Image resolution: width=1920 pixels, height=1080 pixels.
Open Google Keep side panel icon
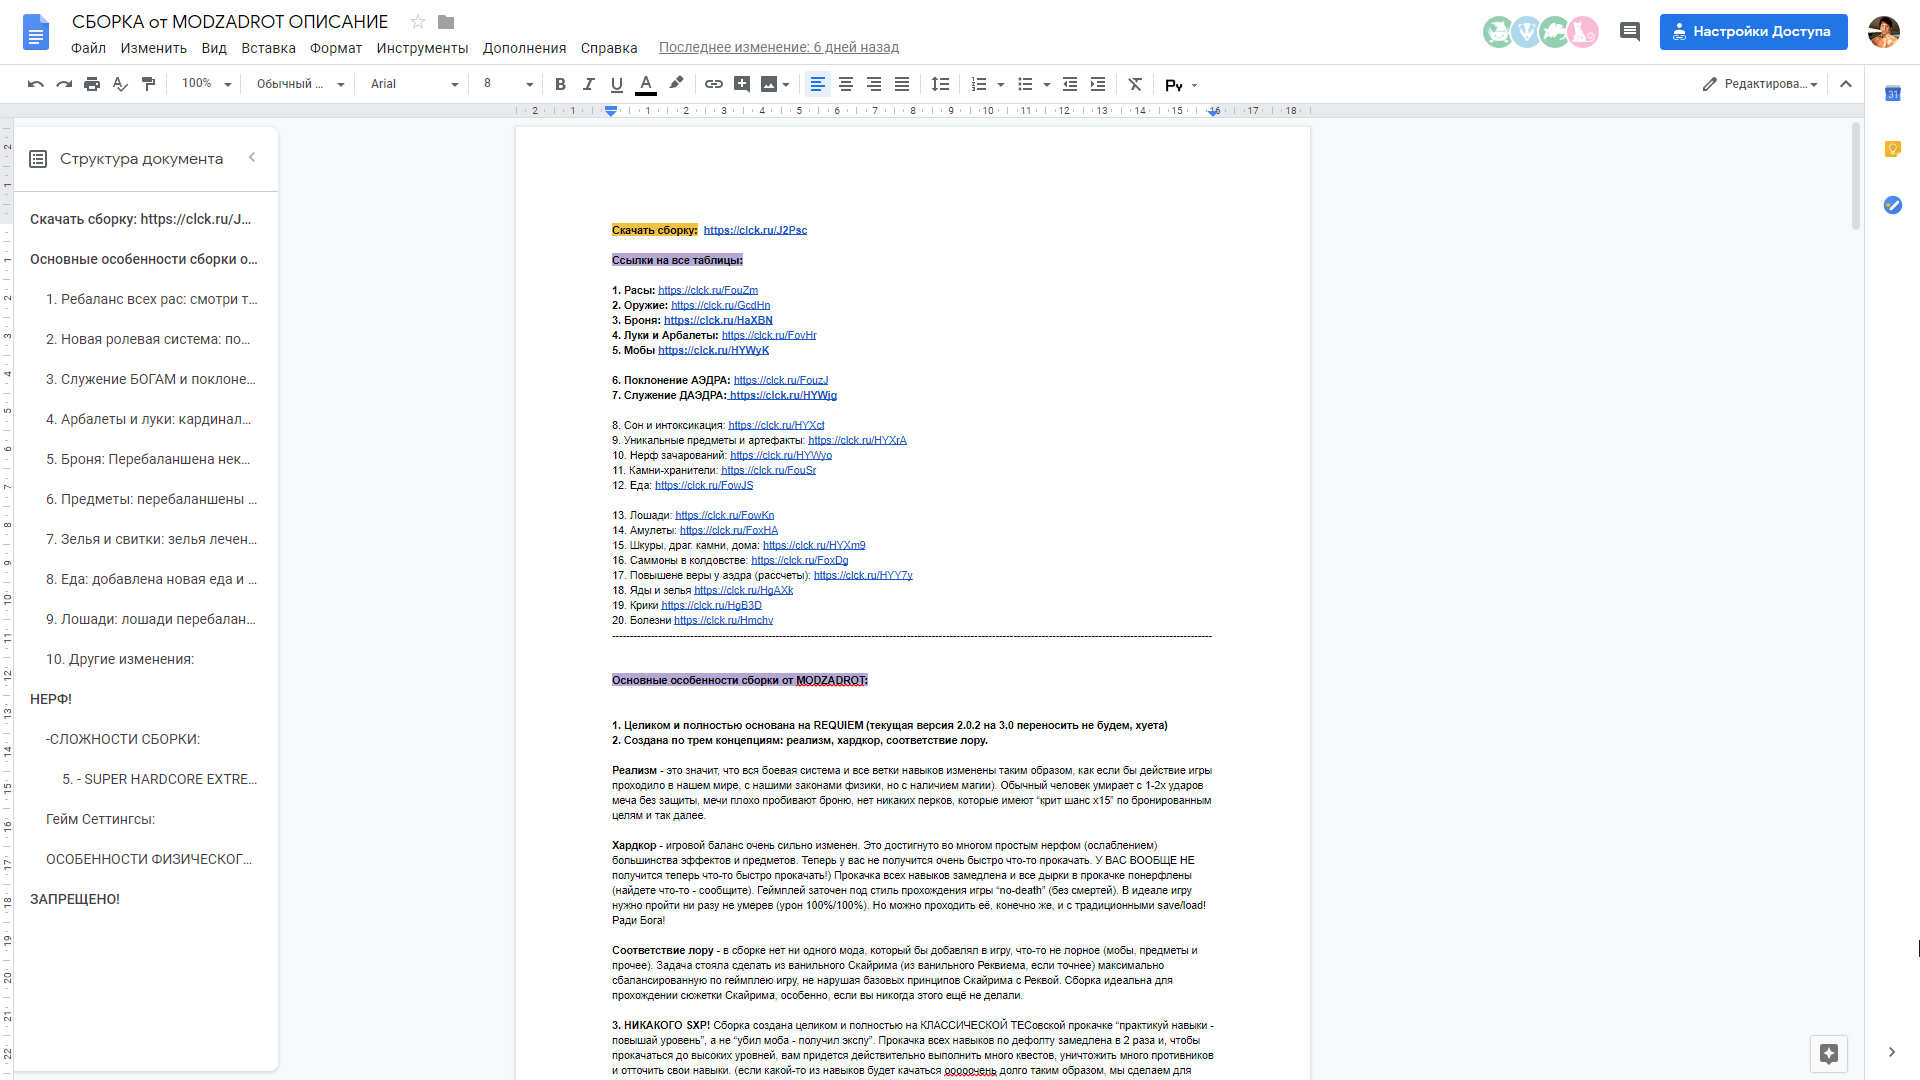1892,149
